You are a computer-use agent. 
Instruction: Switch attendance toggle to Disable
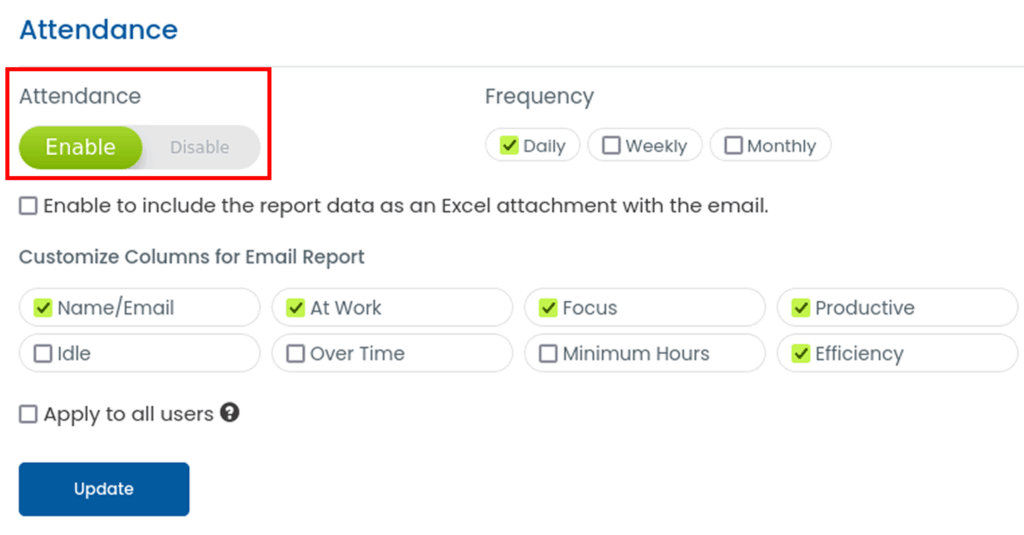[199, 147]
